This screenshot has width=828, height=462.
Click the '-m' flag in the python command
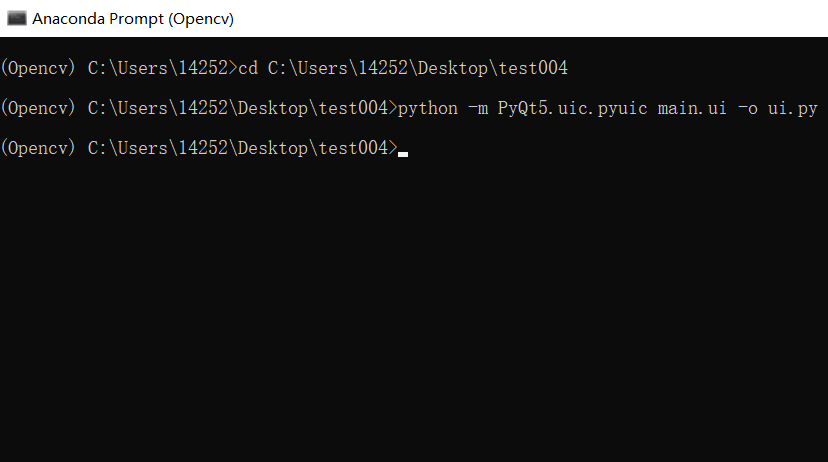point(478,108)
